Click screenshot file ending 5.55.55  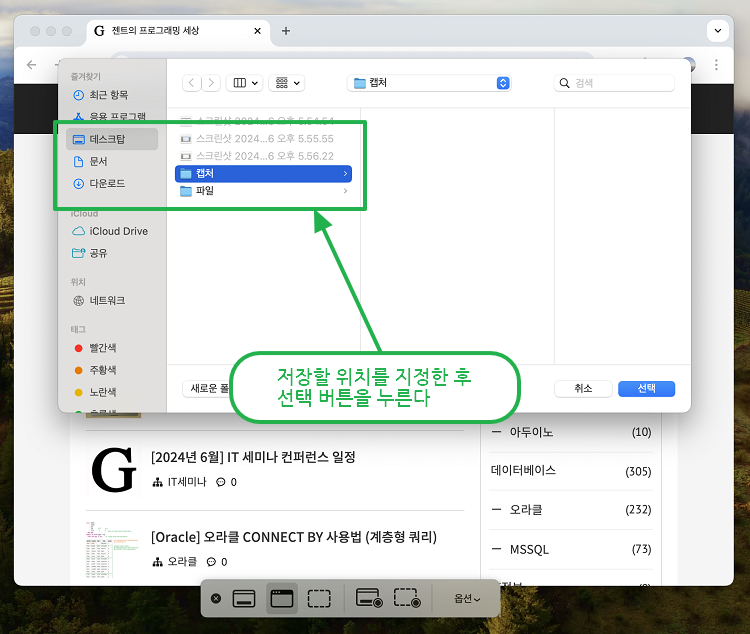pyautogui.click(x=264, y=139)
